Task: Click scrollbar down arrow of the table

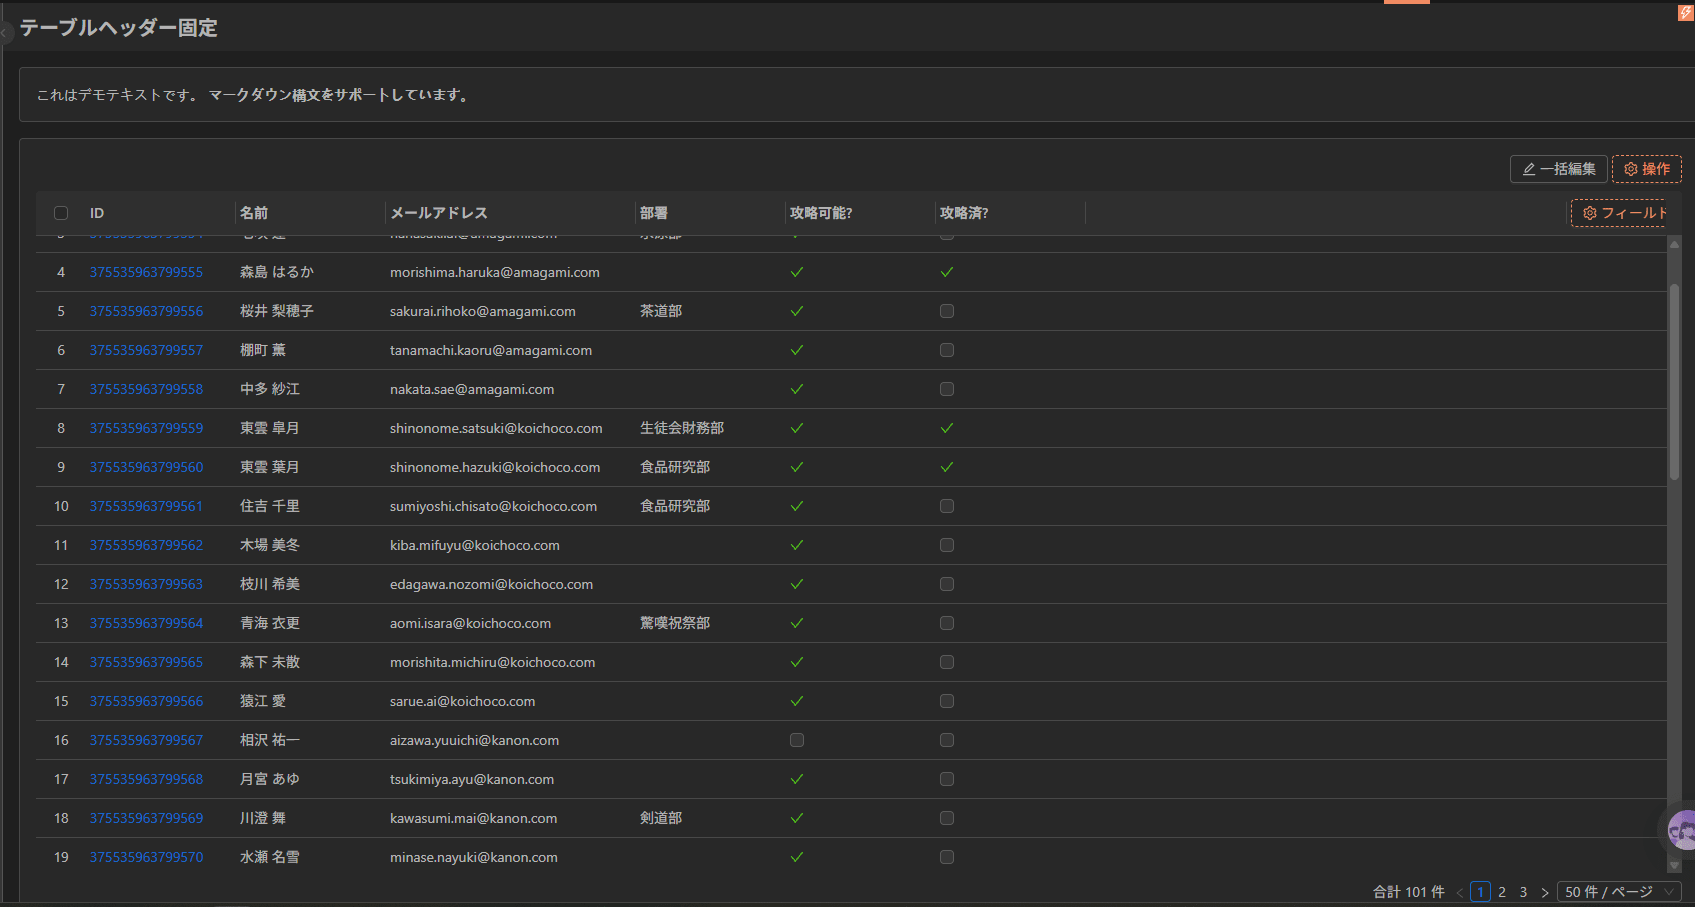Action: 1674,866
